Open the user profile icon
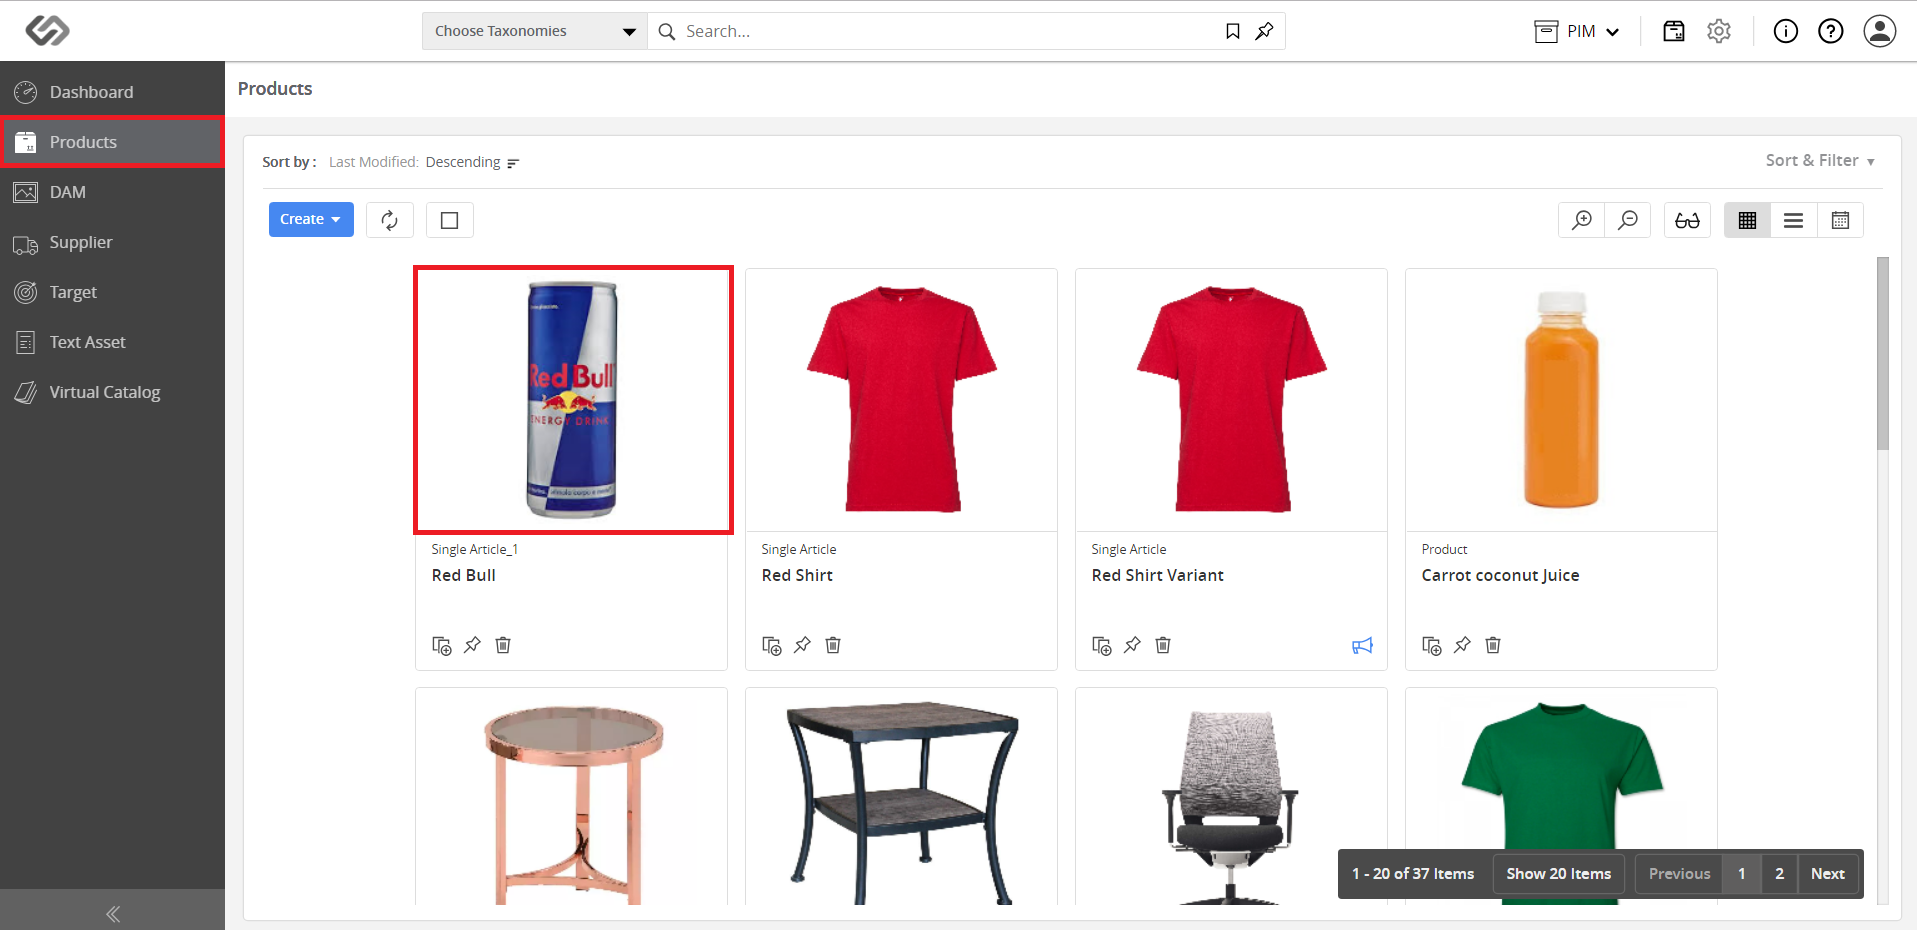Viewport: 1917px width, 930px height. pos(1880,31)
